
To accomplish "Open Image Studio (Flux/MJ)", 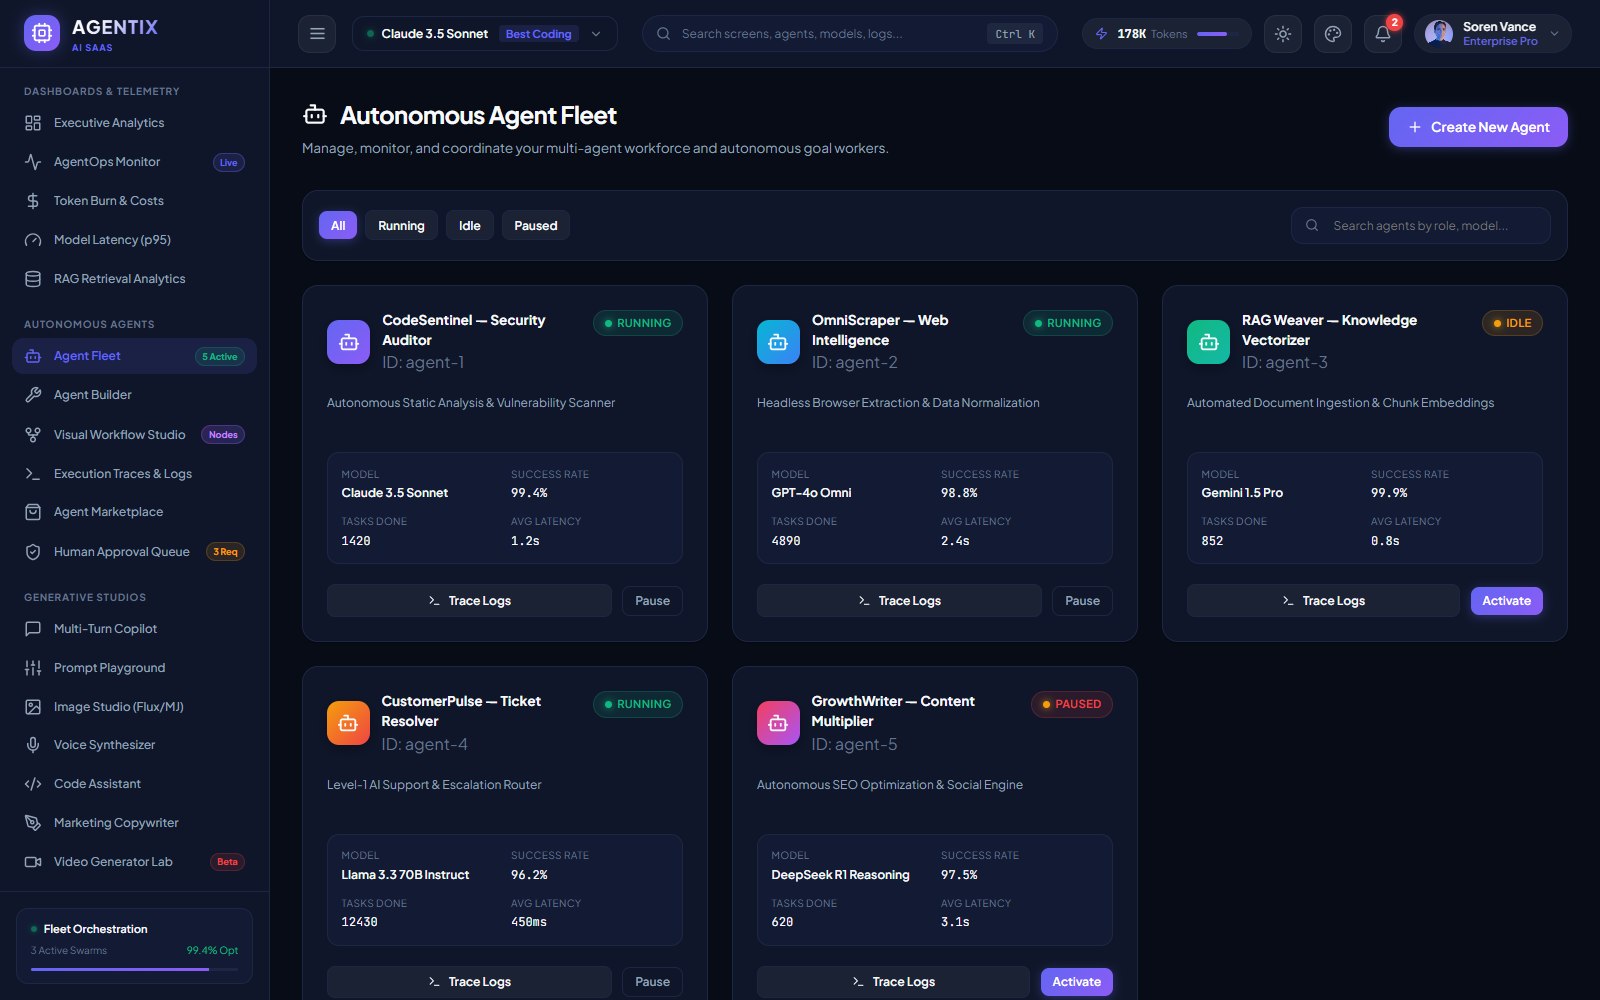I will (134, 707).
